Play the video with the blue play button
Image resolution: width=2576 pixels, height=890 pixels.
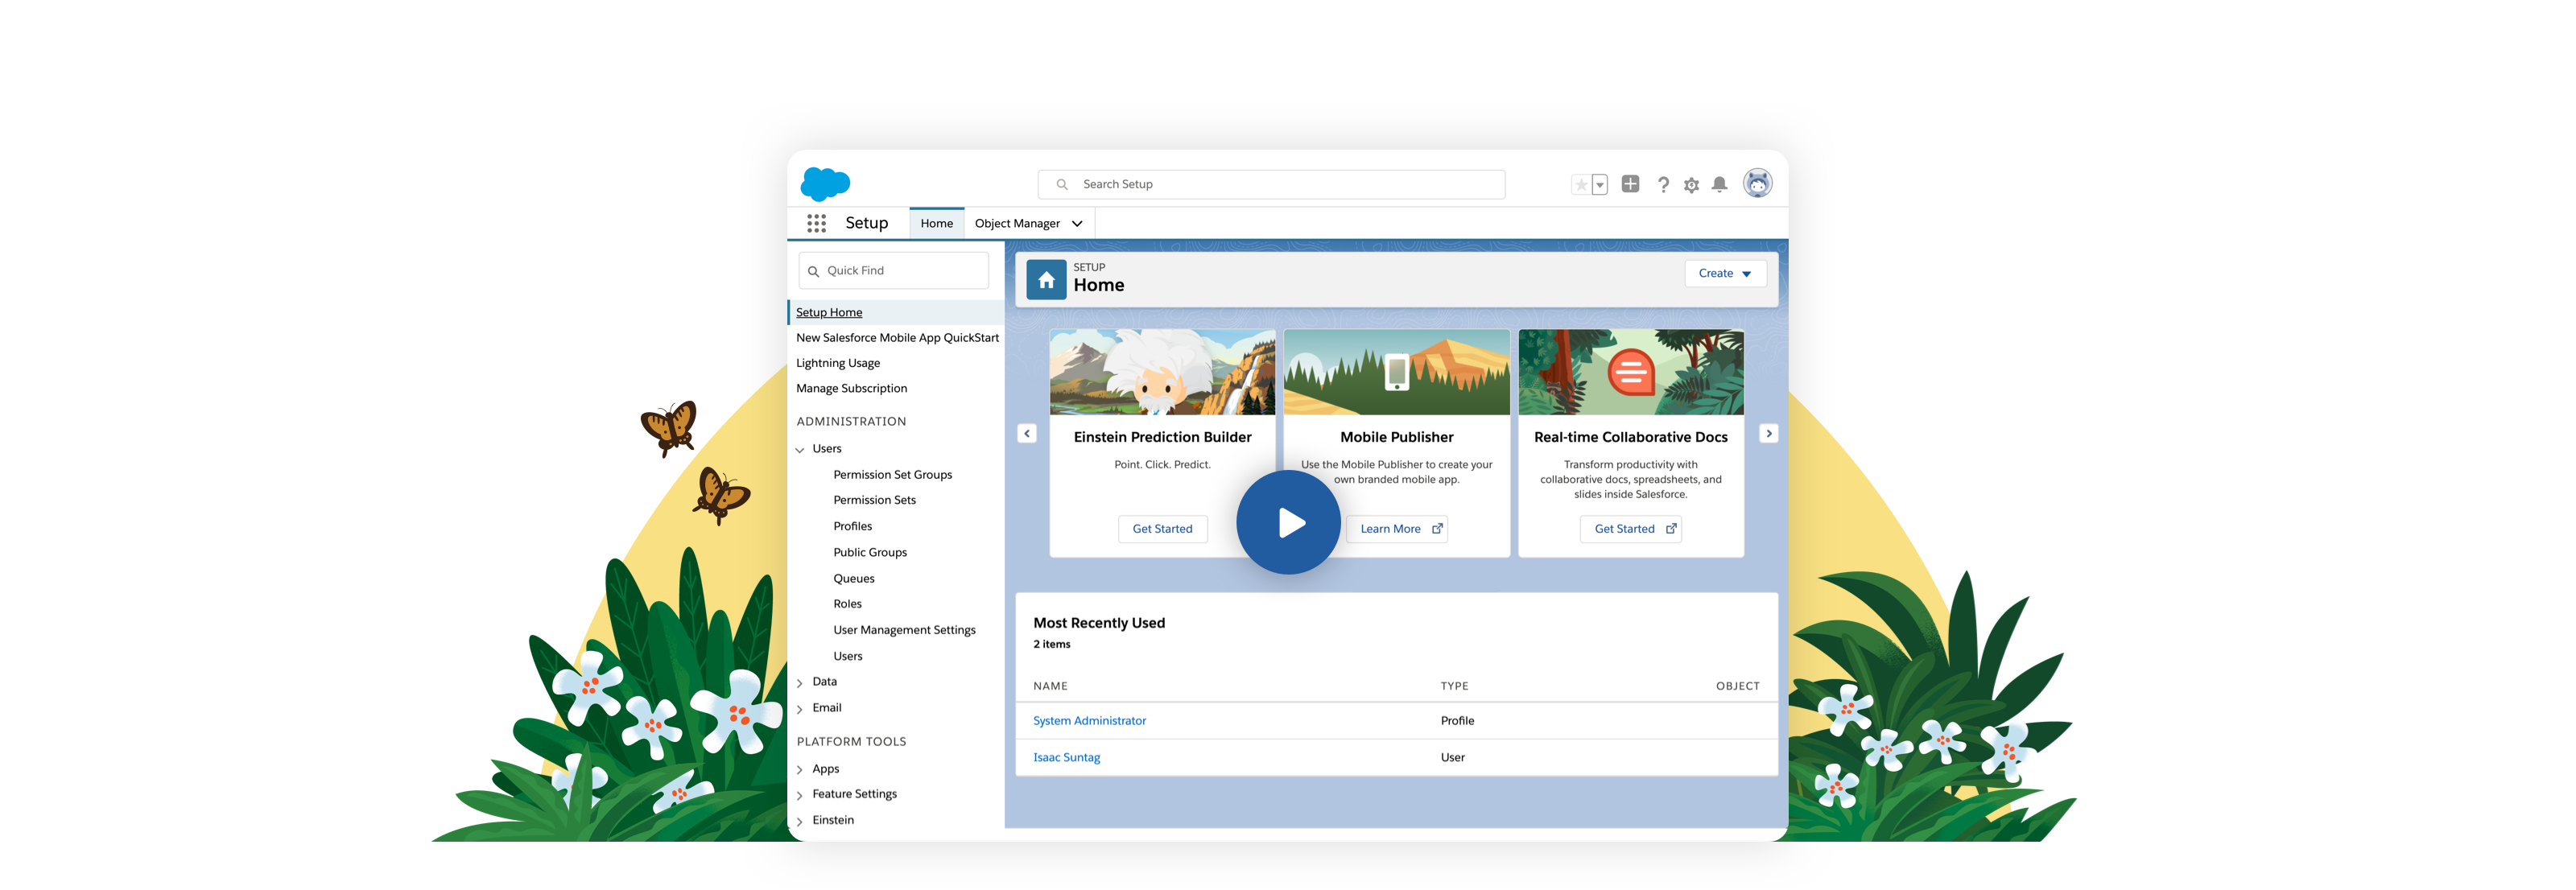1288,522
